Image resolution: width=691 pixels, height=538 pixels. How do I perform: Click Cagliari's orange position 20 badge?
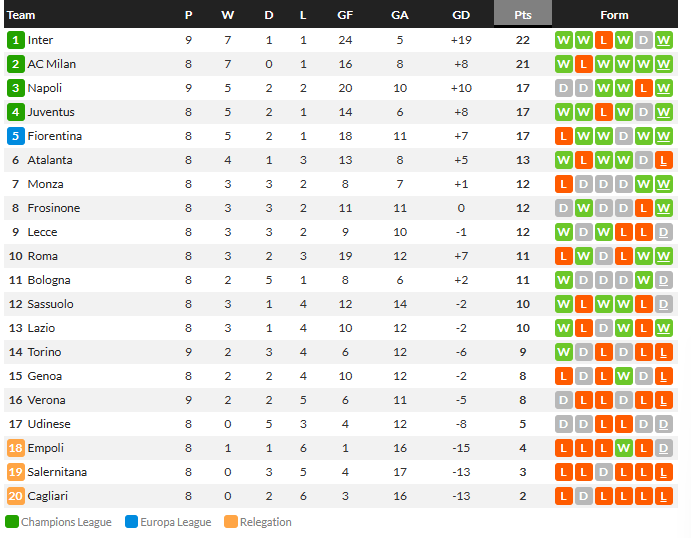pos(15,496)
